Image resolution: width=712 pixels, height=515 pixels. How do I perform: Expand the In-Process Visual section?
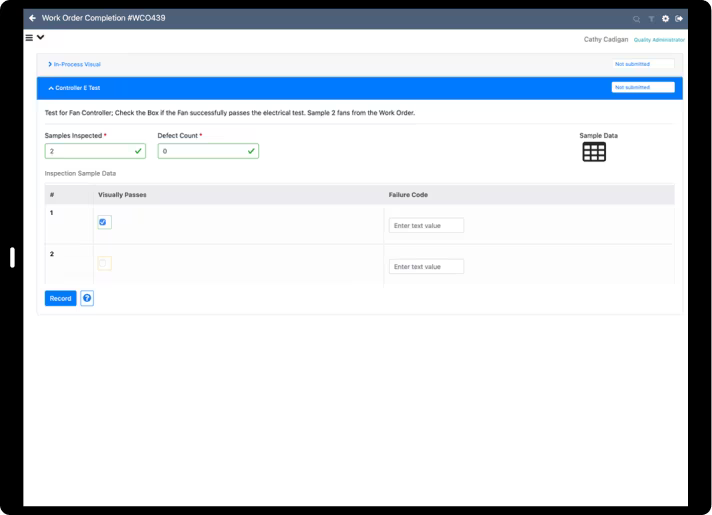tap(76, 64)
